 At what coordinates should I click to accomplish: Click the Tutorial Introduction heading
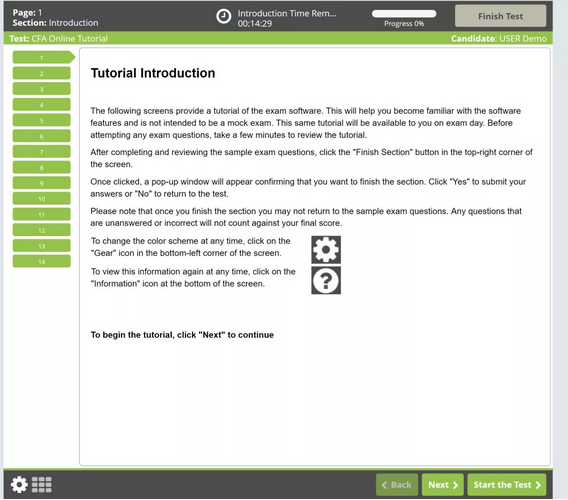pos(153,73)
